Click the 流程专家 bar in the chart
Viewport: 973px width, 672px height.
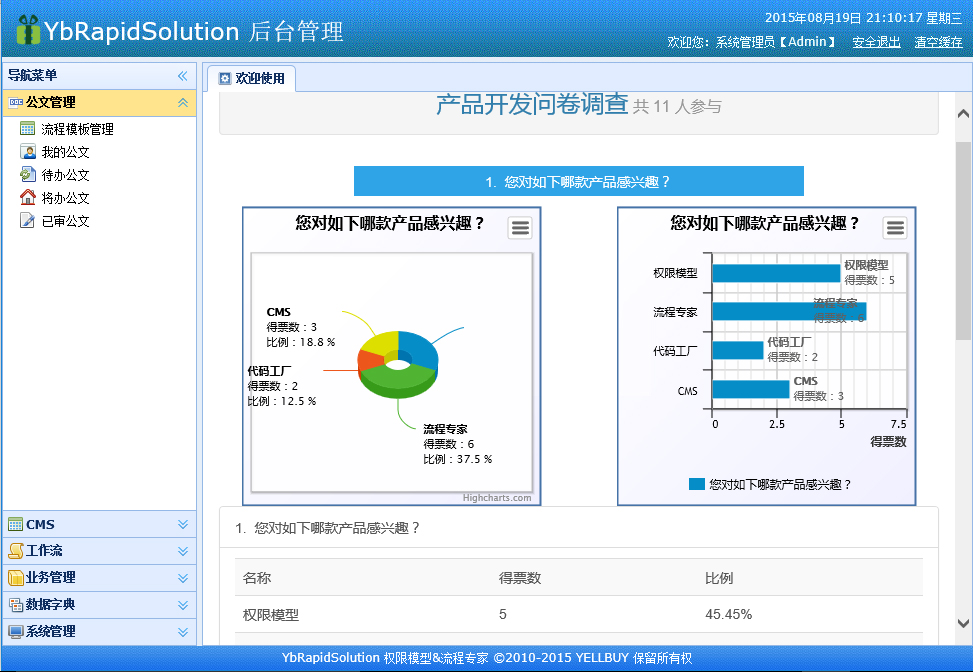click(x=789, y=311)
